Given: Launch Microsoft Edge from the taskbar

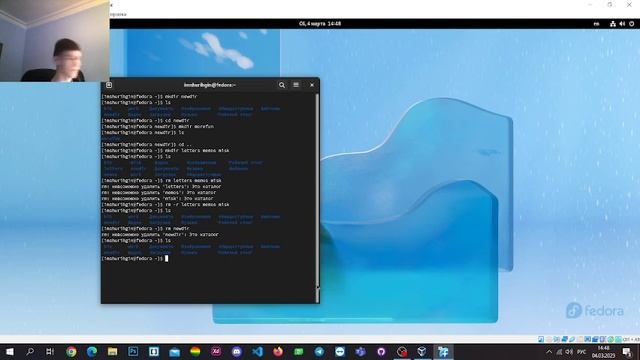Looking at the screenshot, I should 92,351.
